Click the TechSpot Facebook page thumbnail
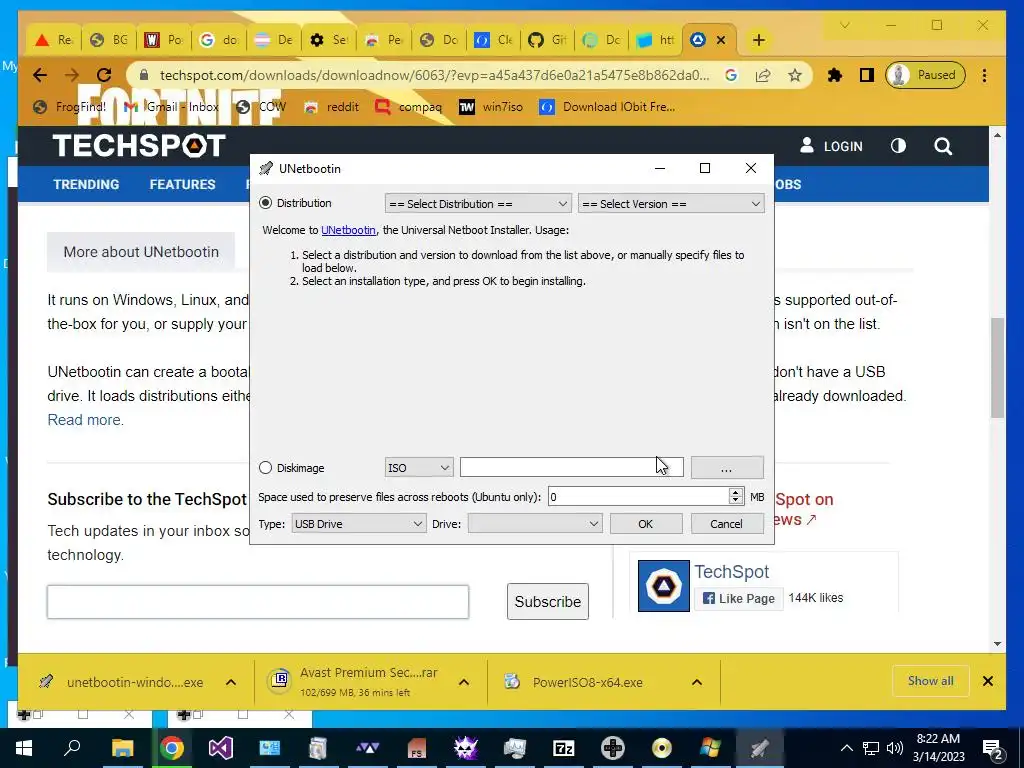 tap(664, 586)
